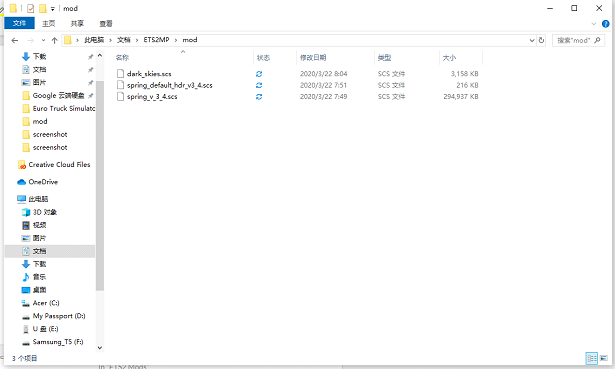Screen dimensions: 615x369
Task: Switch to details view layout icon
Action: [591, 358]
